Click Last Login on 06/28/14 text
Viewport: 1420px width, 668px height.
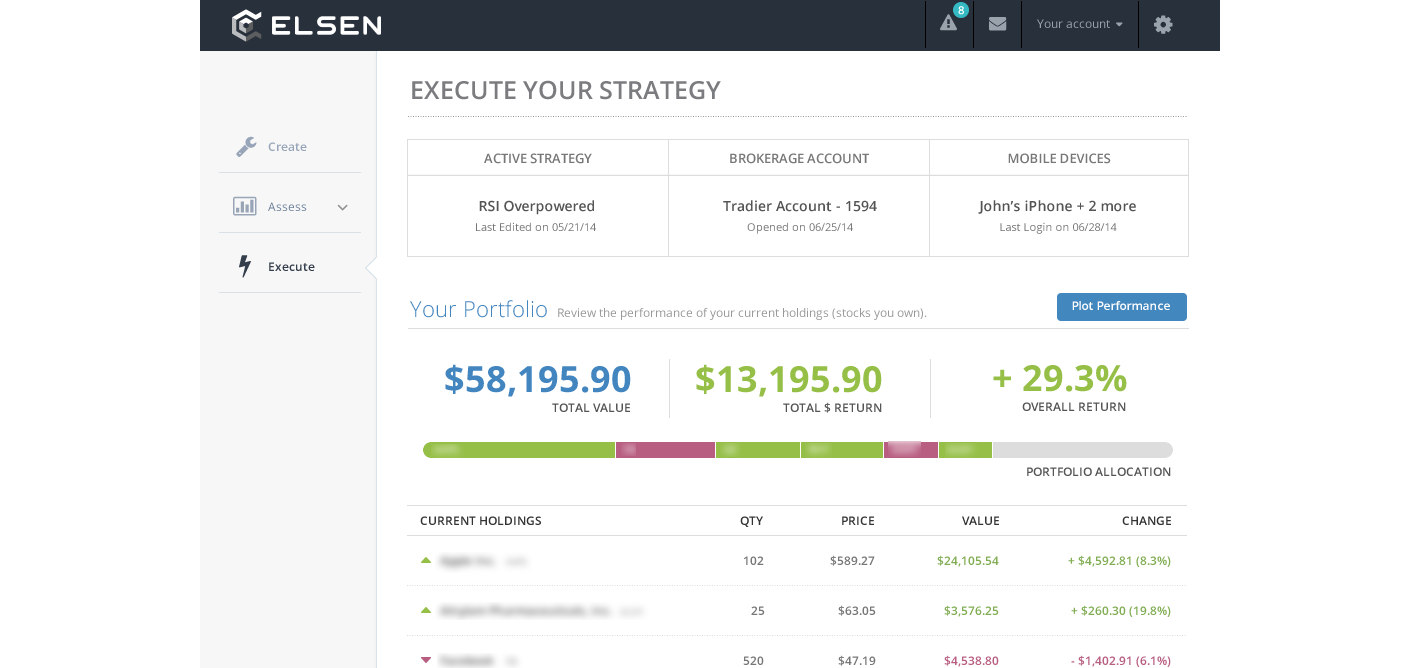pos(1058,227)
